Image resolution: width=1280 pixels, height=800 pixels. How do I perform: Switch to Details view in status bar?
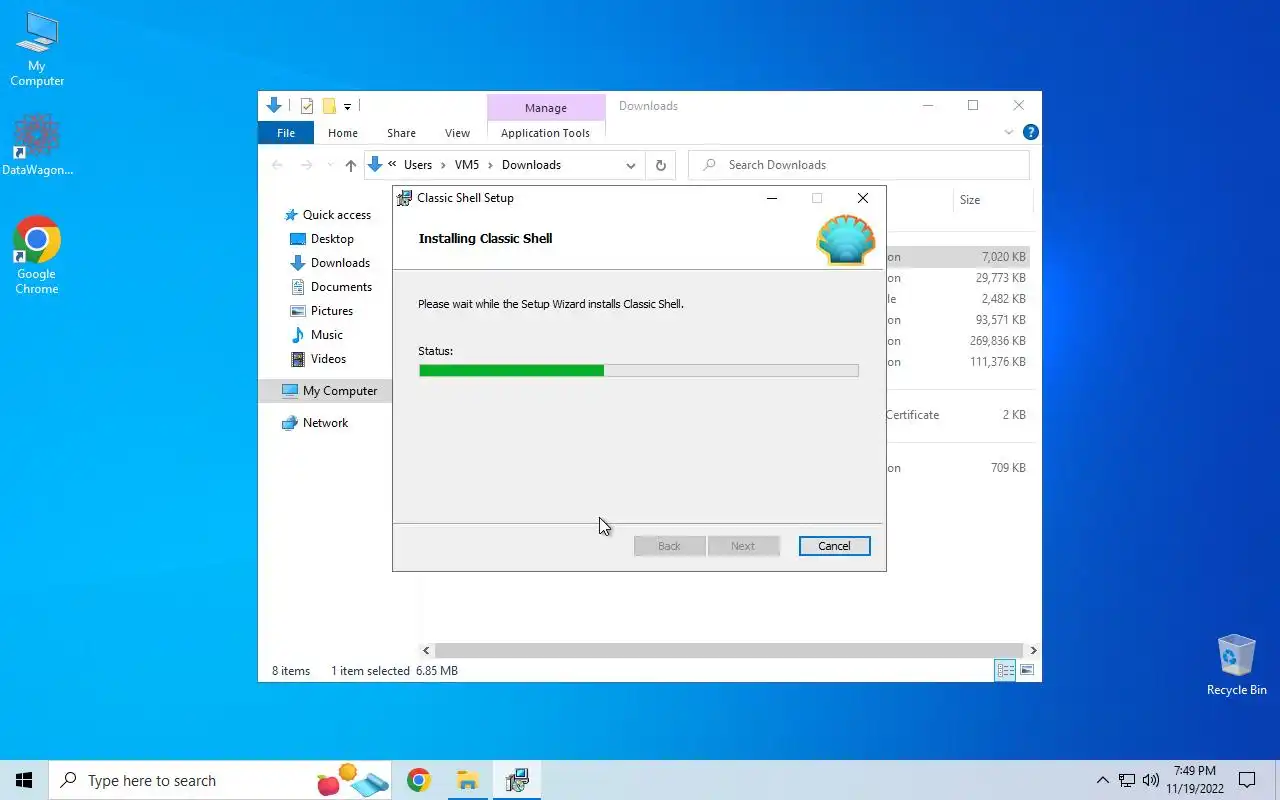[1005, 670]
